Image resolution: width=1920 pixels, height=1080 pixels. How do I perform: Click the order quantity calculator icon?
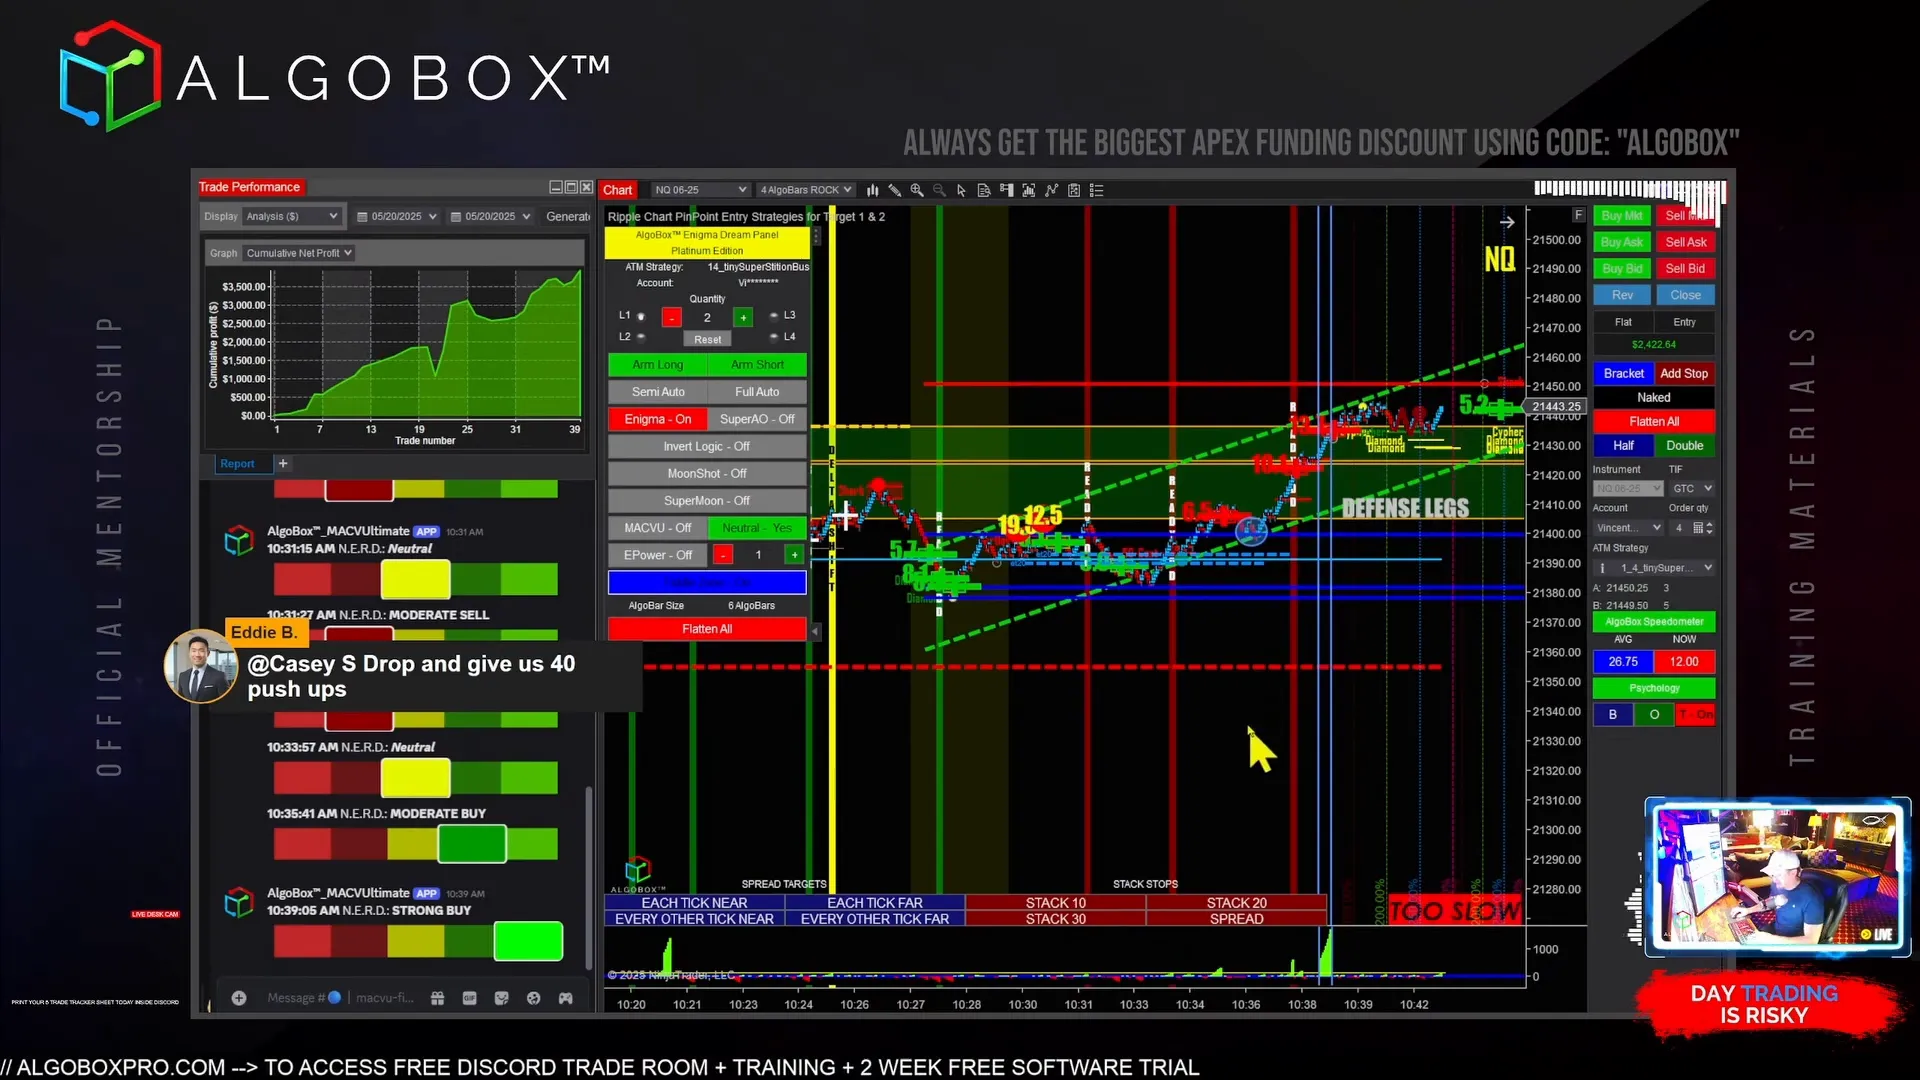pos(1698,528)
